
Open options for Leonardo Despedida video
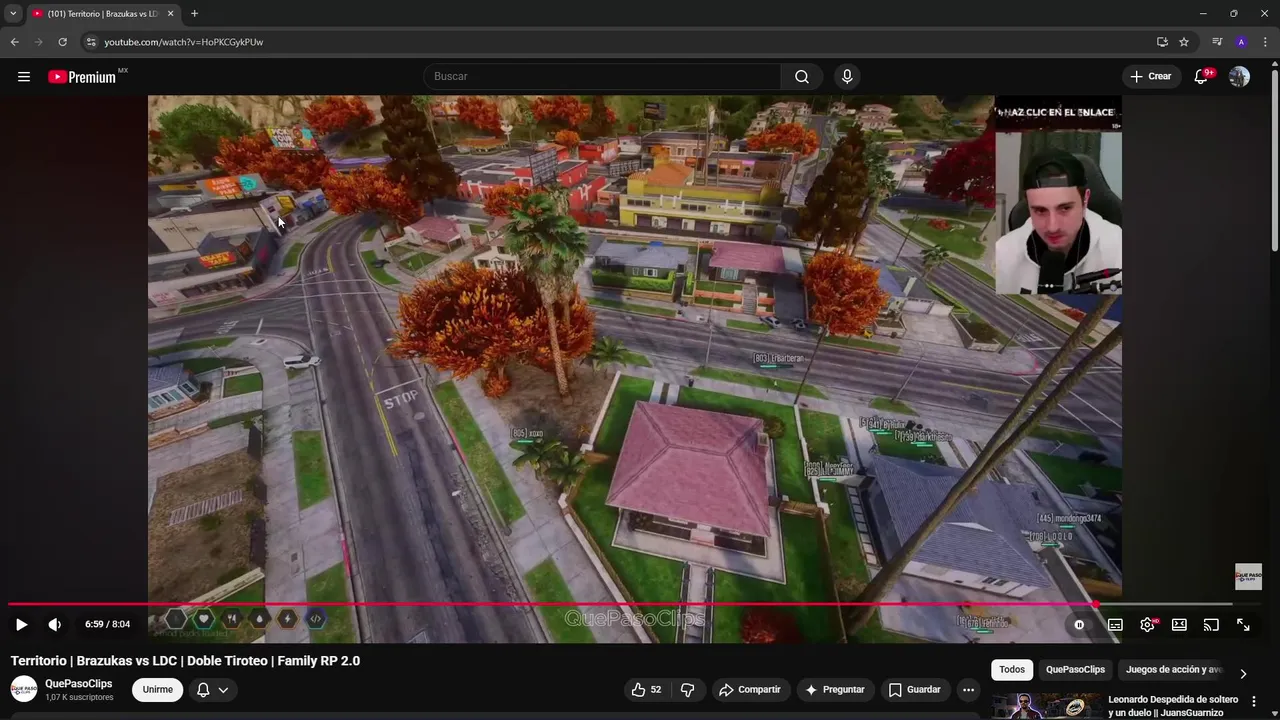point(1253,702)
